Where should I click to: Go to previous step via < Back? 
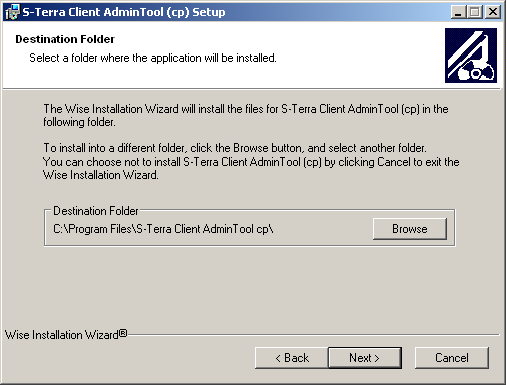coord(292,358)
